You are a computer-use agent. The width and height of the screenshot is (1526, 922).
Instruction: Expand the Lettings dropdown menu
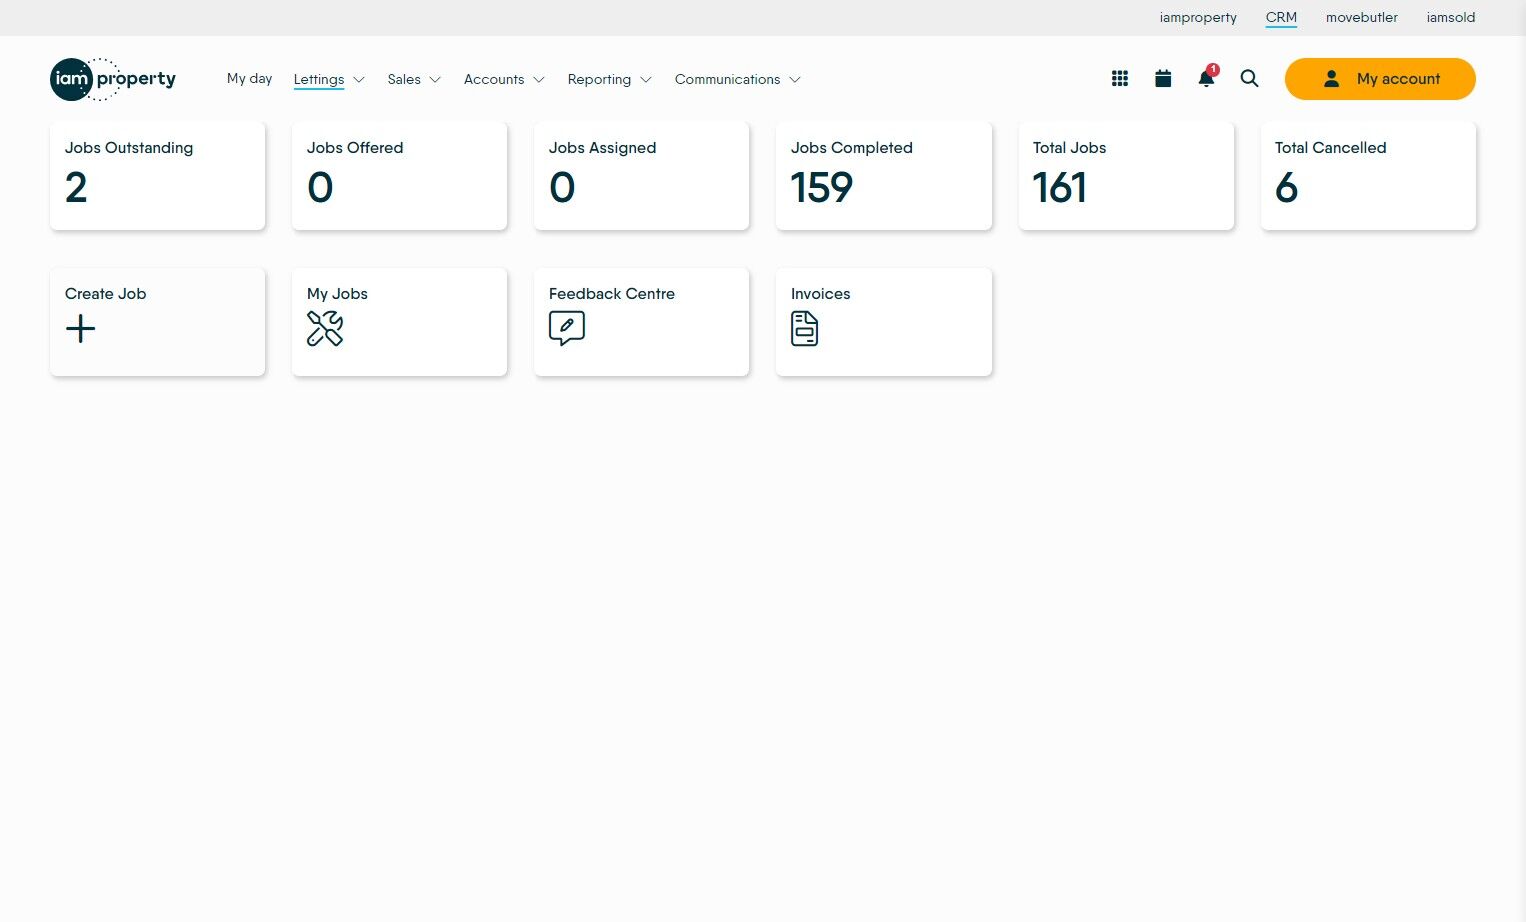tap(329, 79)
